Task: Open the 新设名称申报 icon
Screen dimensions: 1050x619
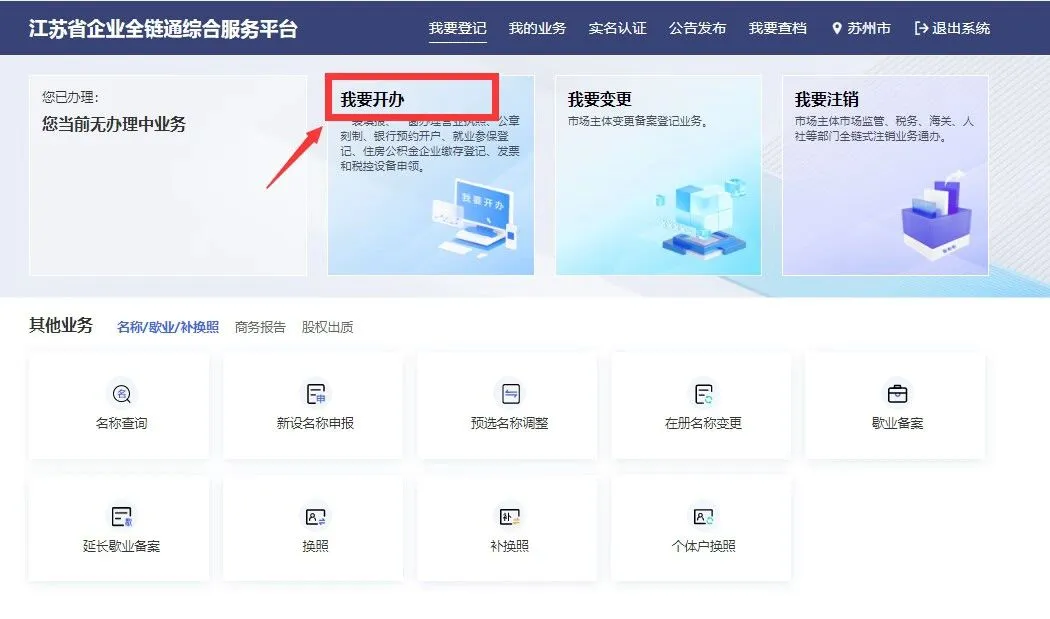Action: [x=315, y=393]
